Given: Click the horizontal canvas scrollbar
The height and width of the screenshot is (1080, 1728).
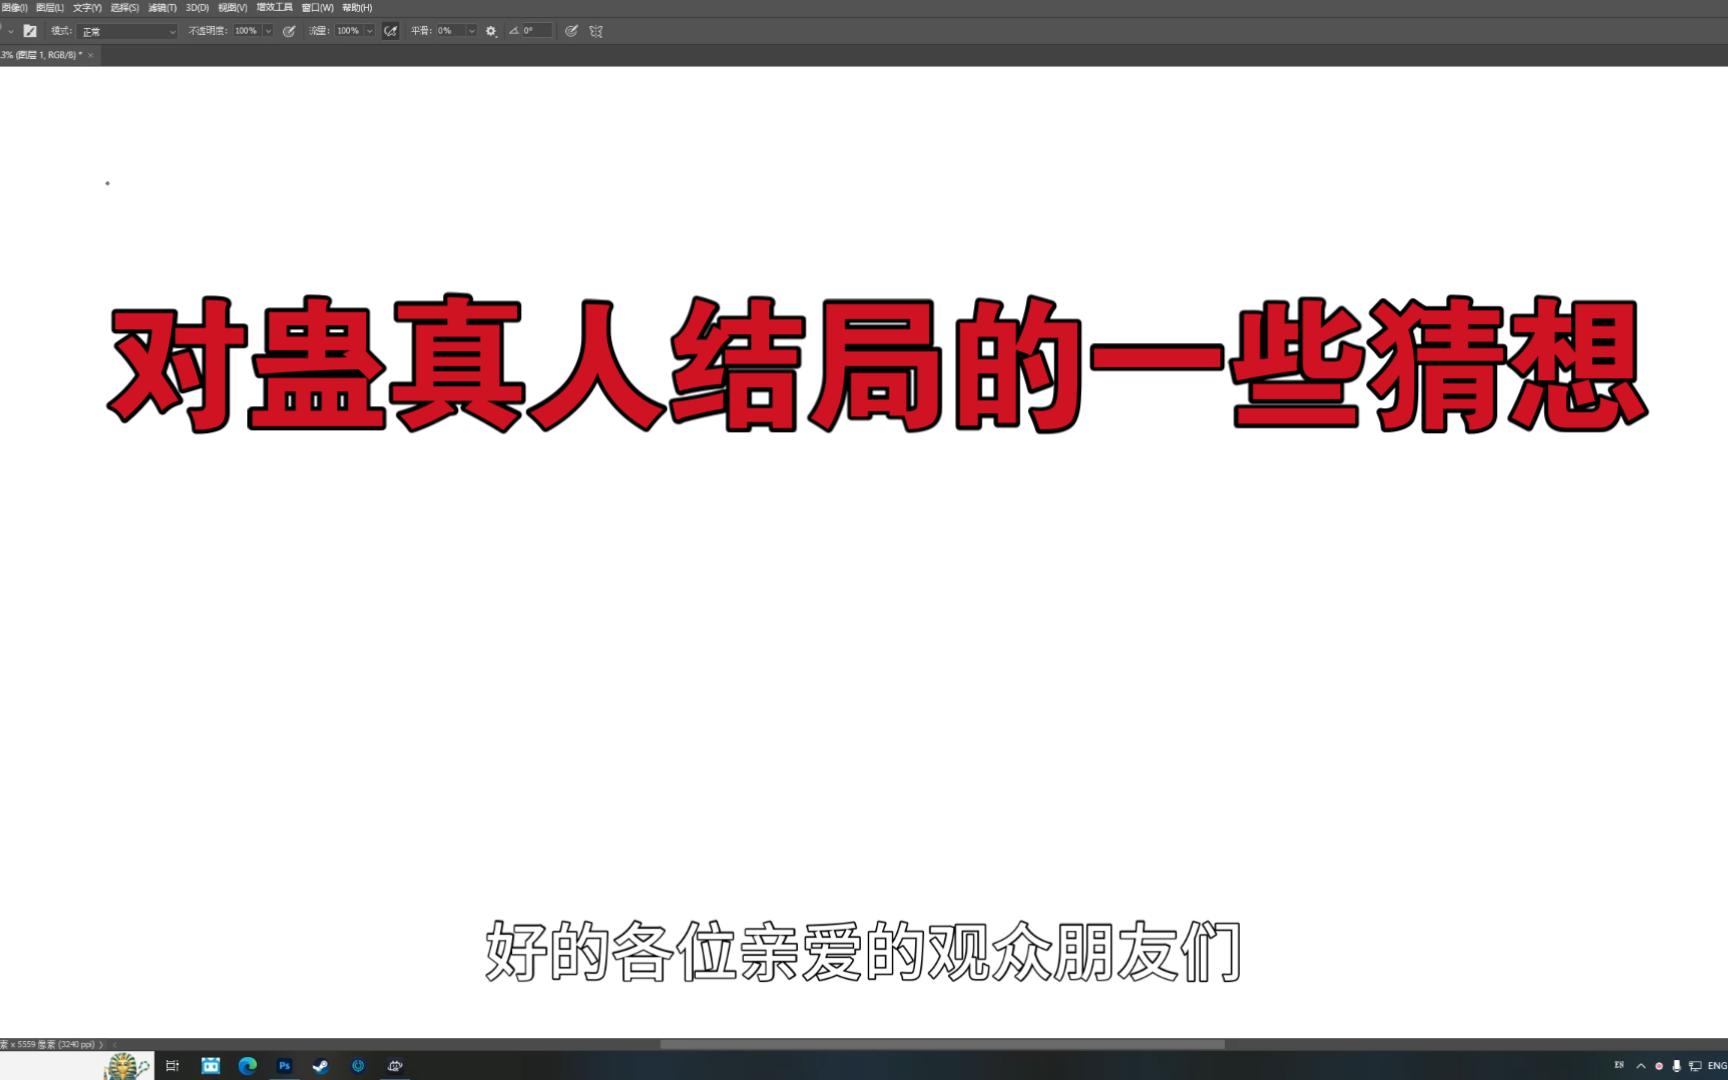Looking at the screenshot, I should pos(942,1044).
